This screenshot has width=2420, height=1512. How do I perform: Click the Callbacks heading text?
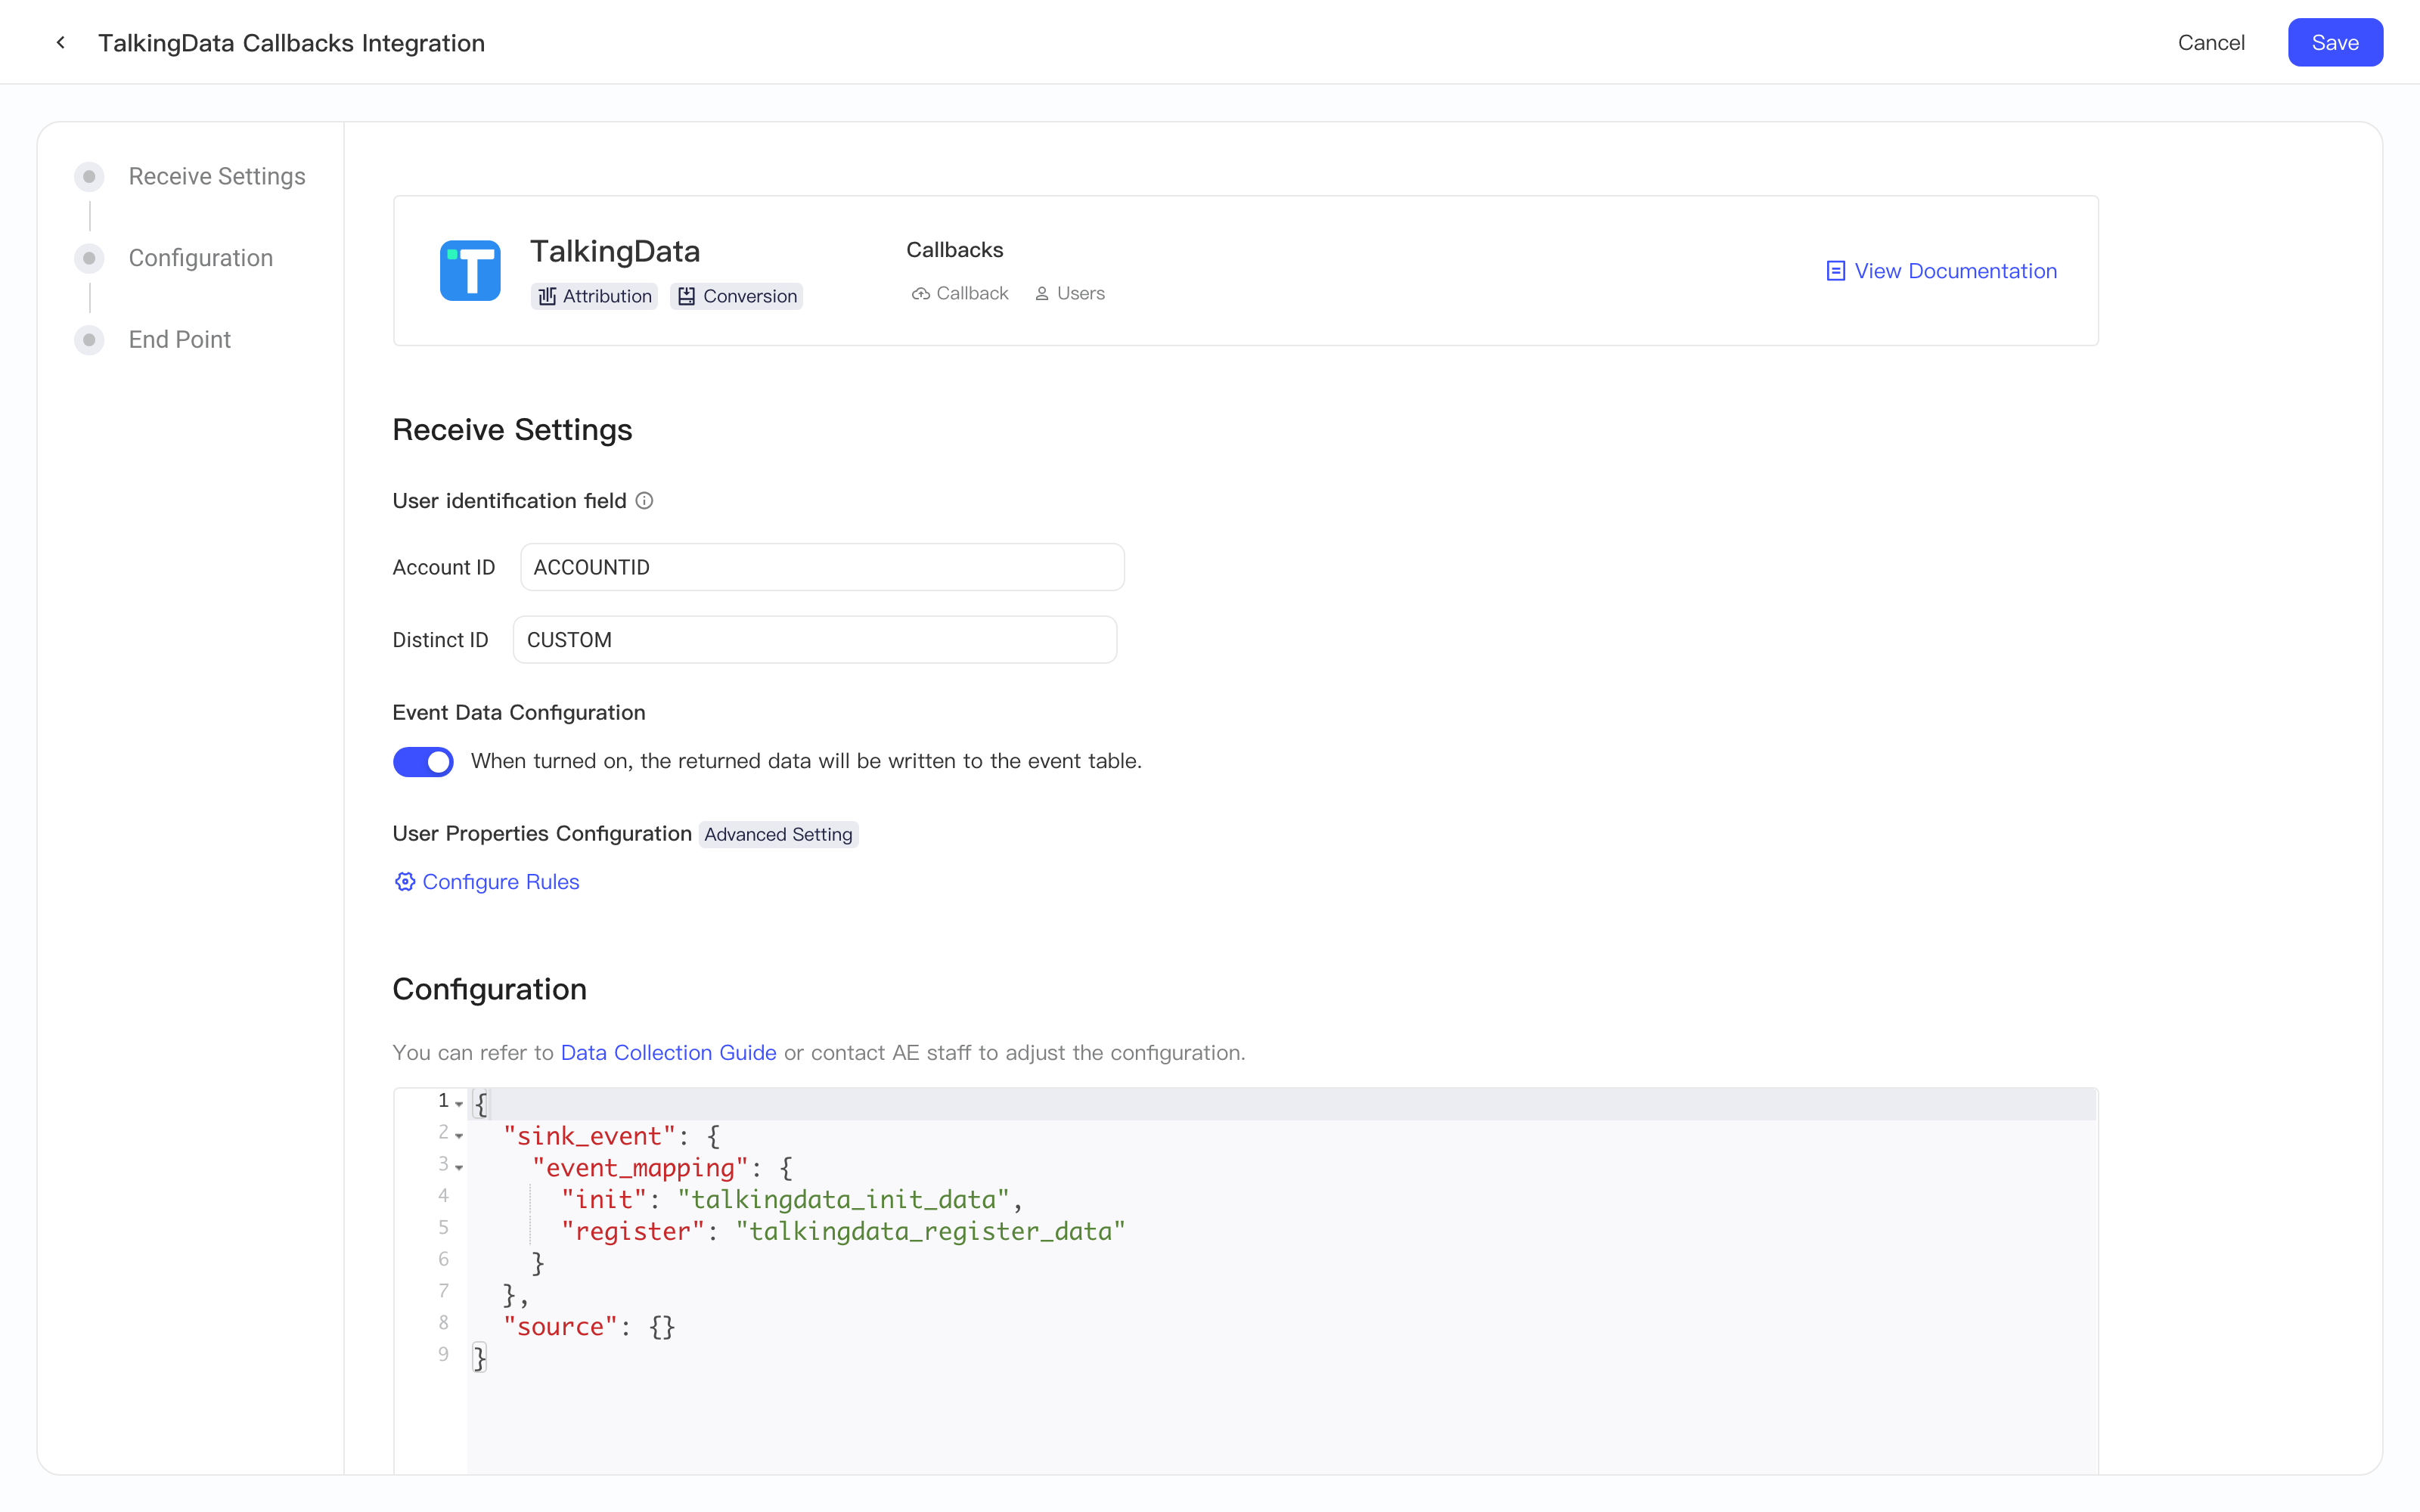coord(954,250)
